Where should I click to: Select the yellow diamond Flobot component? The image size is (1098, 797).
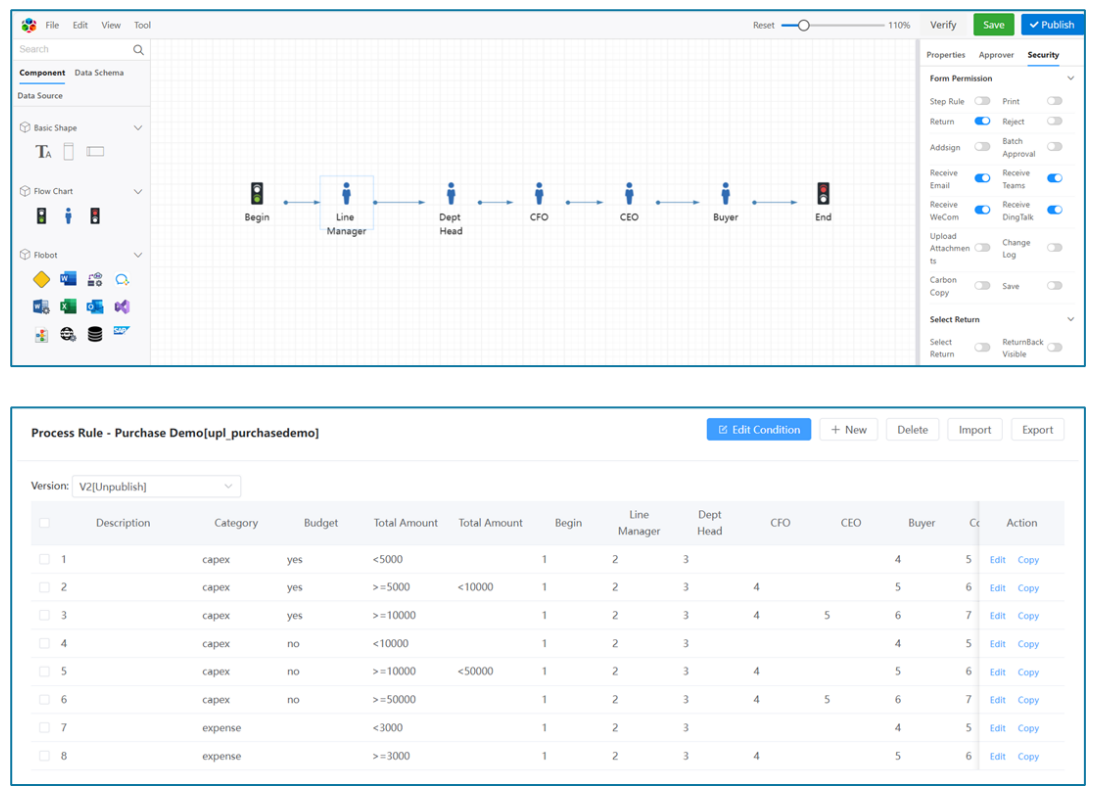[41, 279]
